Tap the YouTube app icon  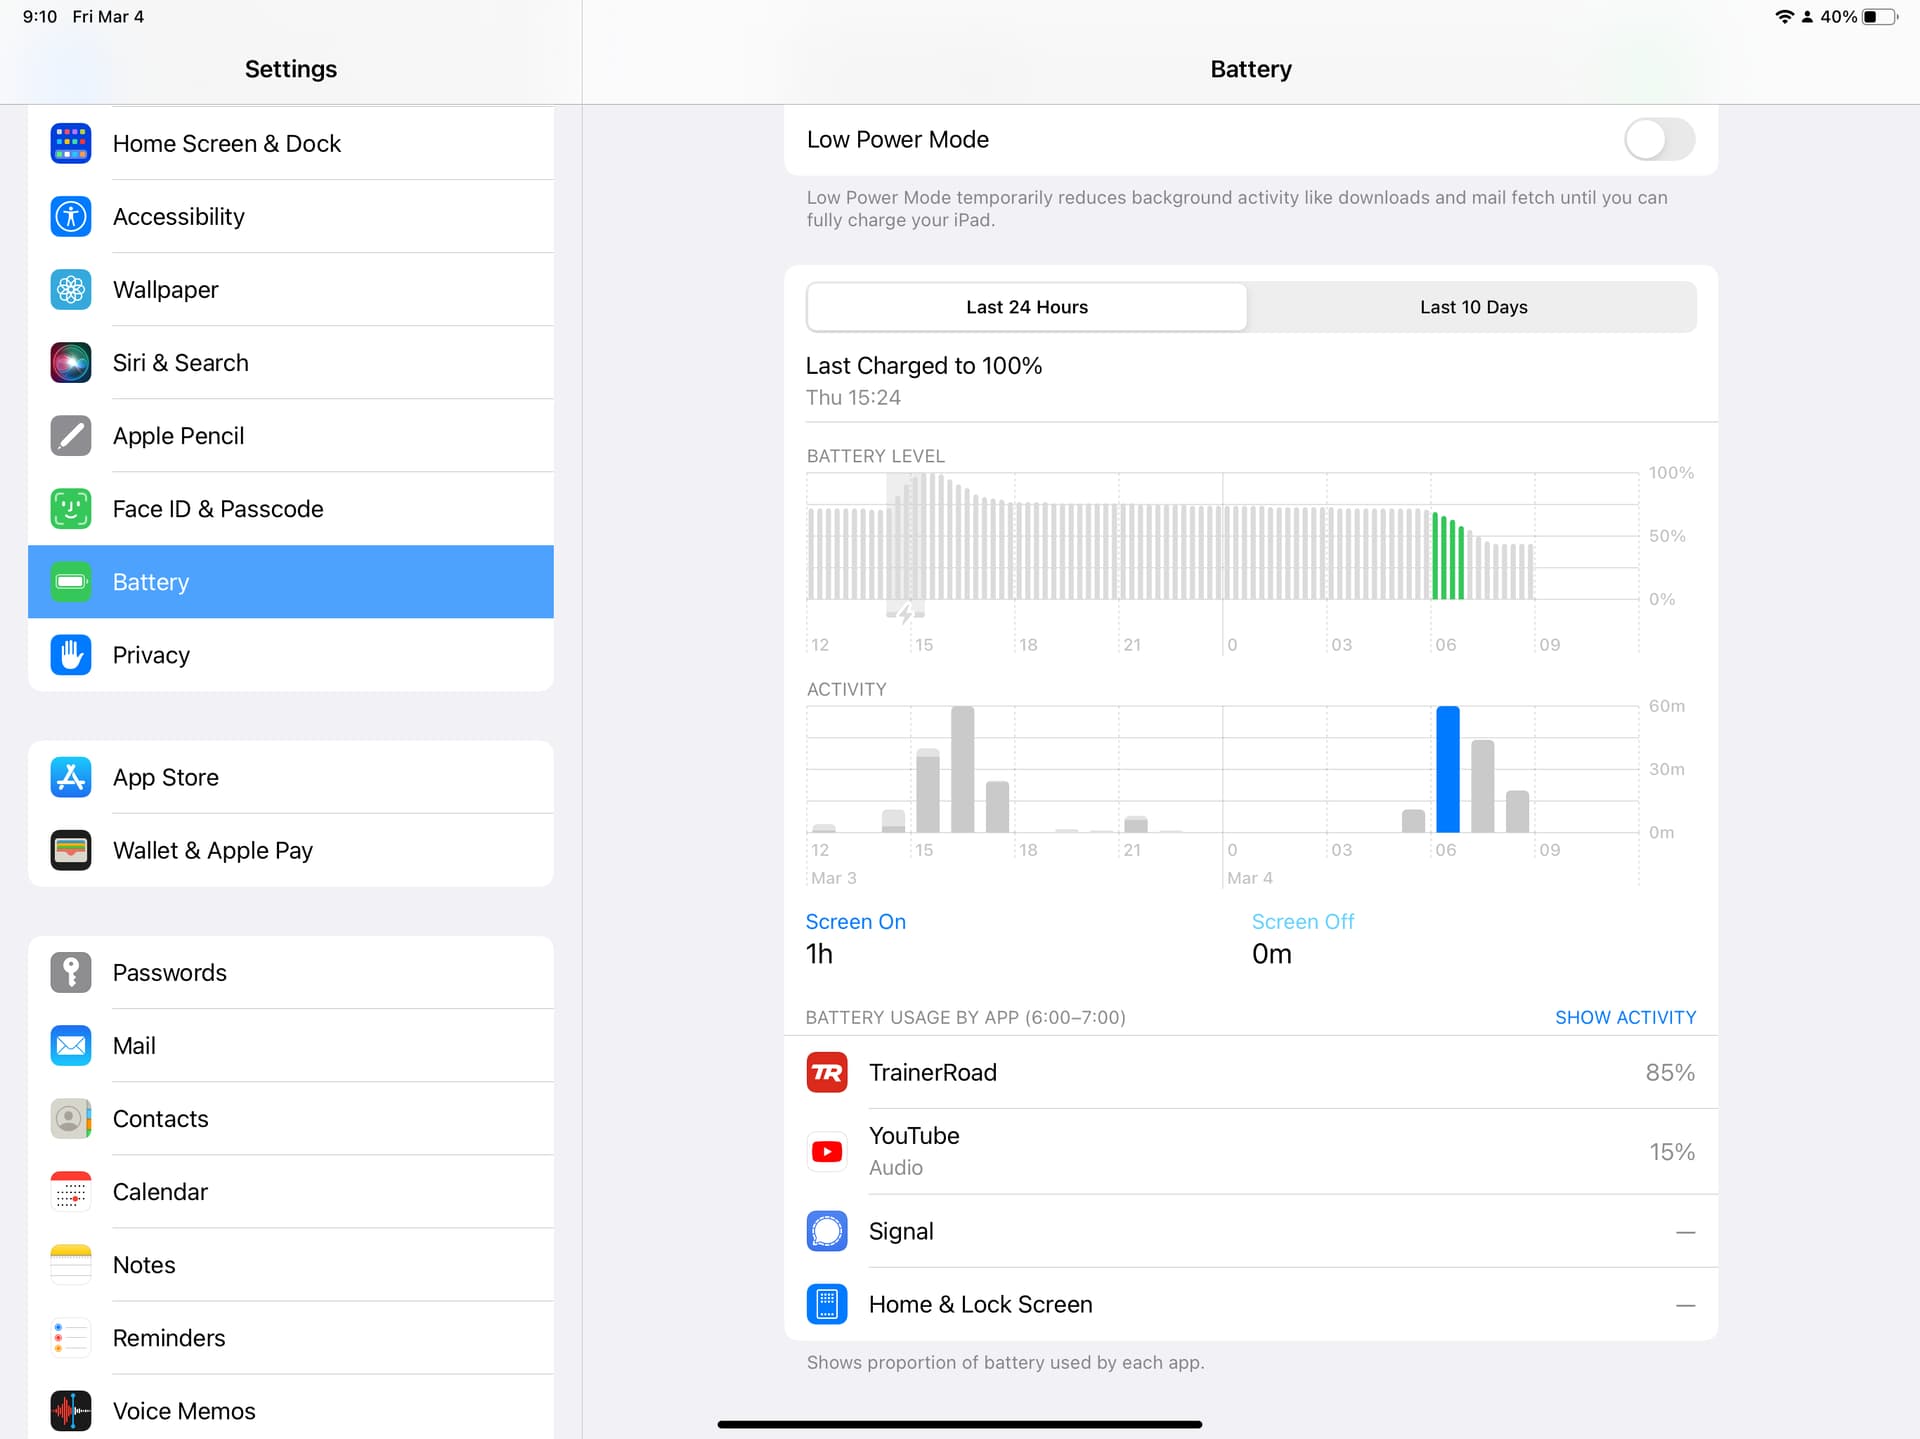point(827,1151)
